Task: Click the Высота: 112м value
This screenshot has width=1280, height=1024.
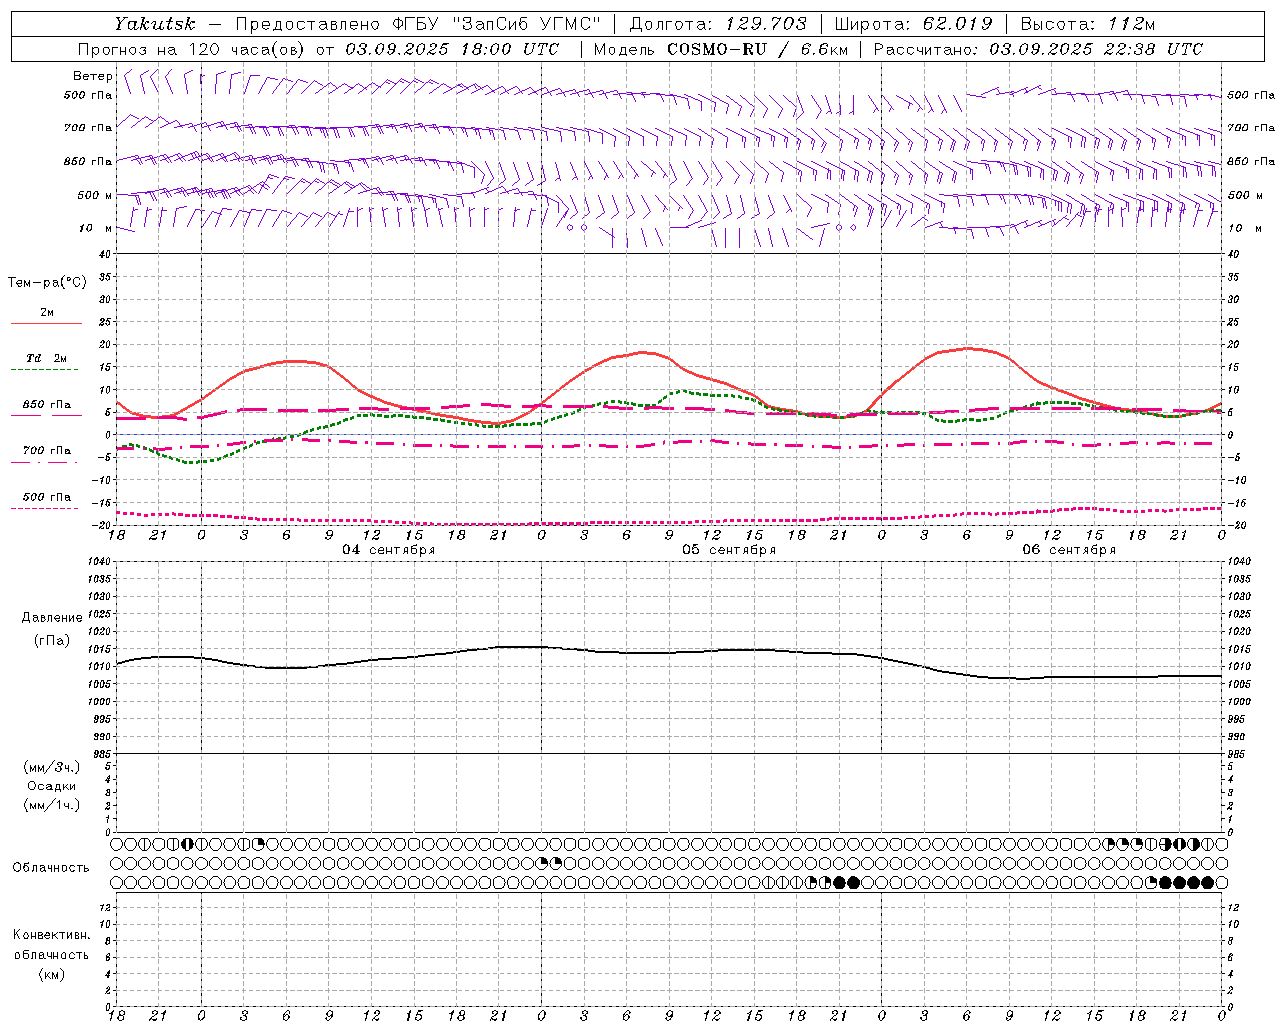Action: [1087, 24]
